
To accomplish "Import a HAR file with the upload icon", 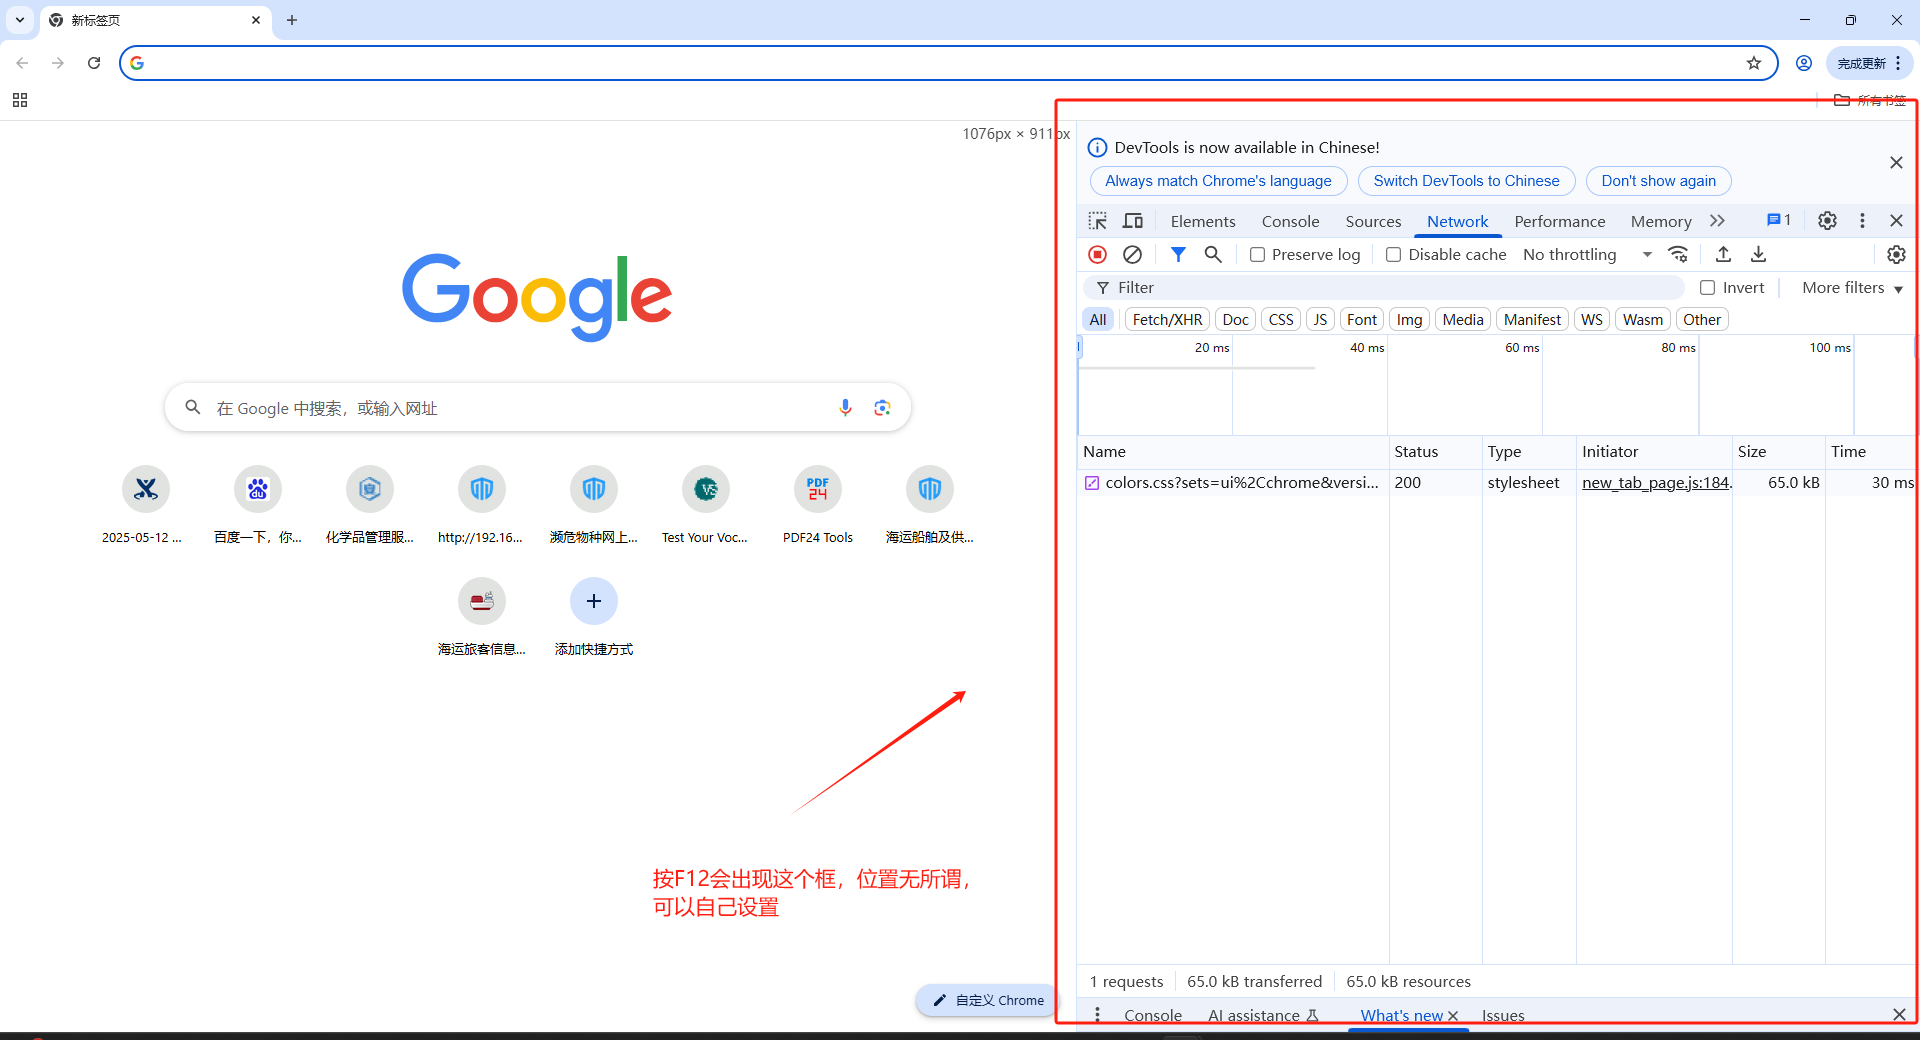I will click(x=1723, y=255).
